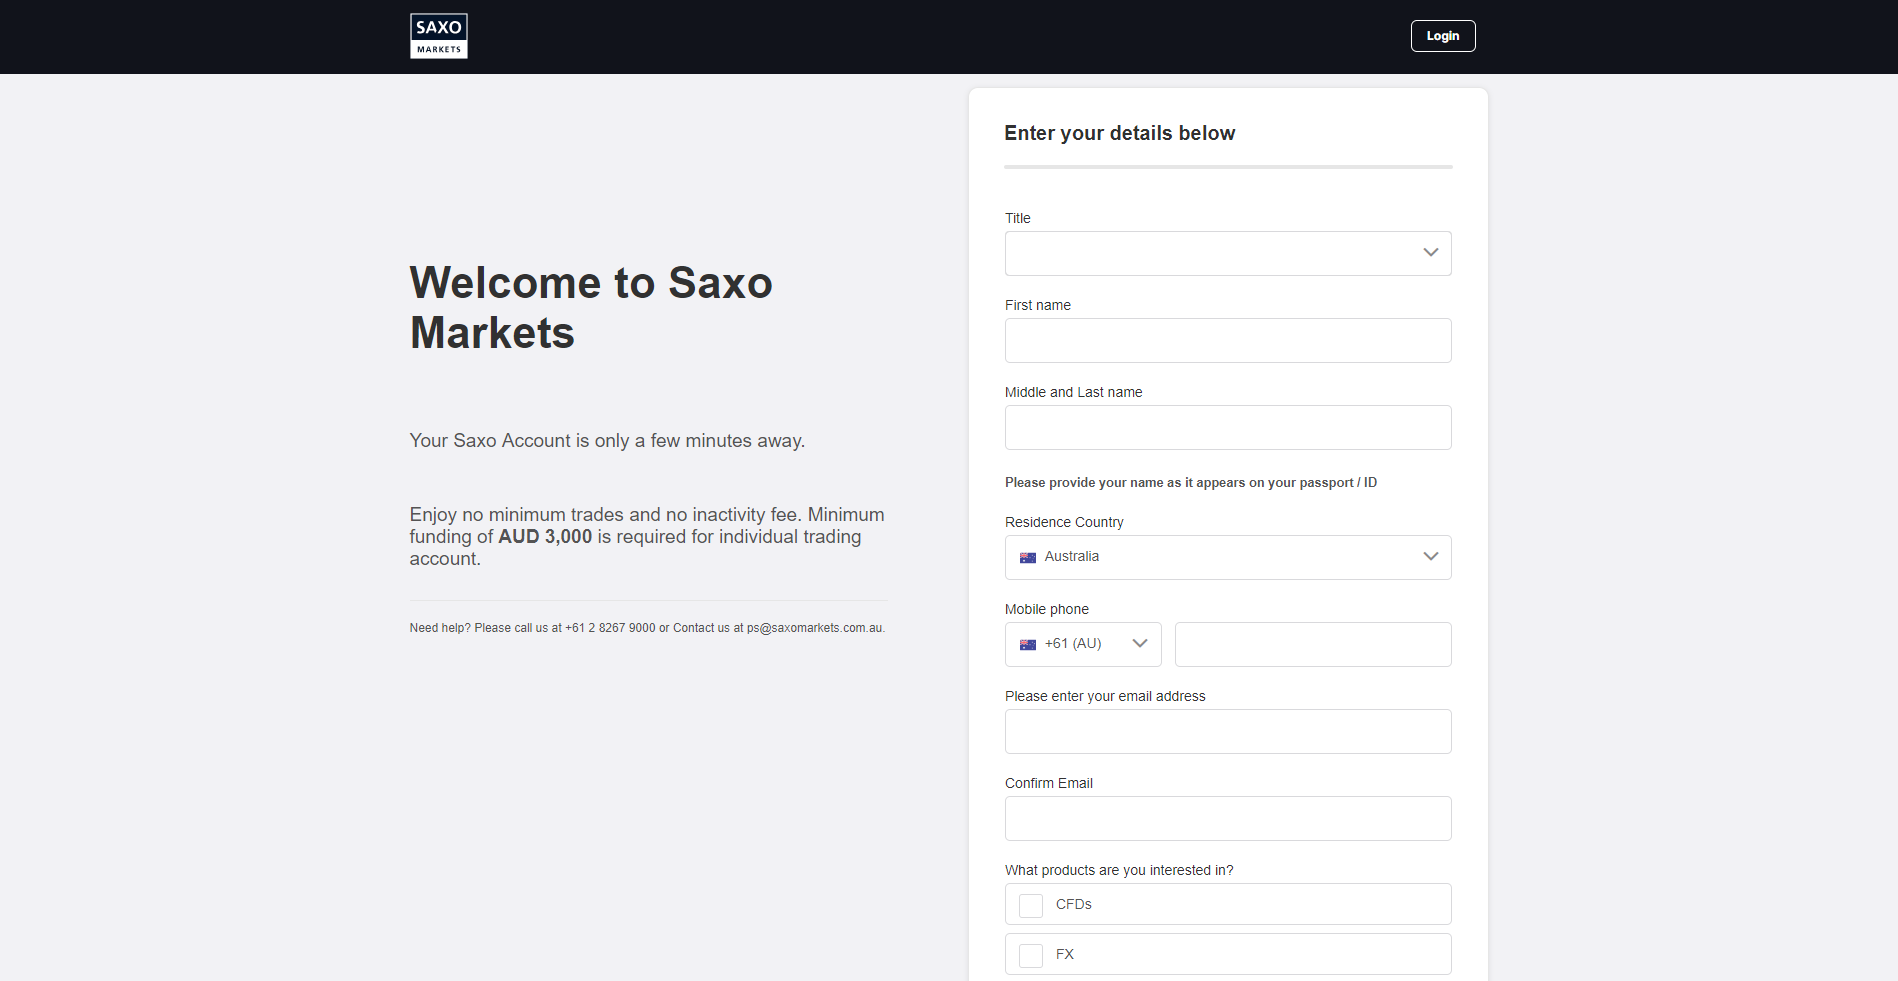Image resolution: width=1898 pixels, height=981 pixels.
Task: Open the +61 (AU) dial code dropdown
Action: (x=1082, y=644)
